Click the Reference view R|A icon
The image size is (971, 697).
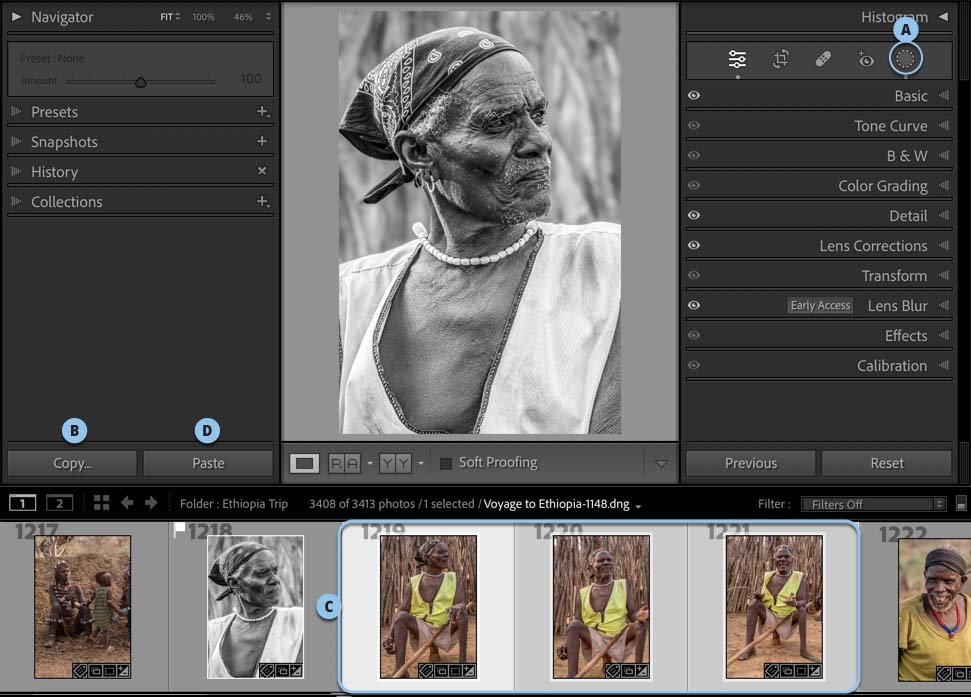[343, 463]
